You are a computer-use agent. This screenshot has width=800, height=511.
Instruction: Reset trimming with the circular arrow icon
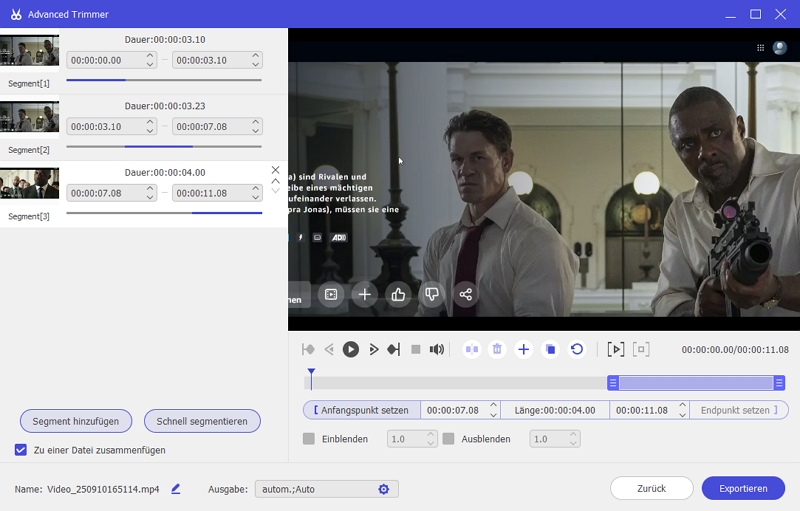pos(577,349)
